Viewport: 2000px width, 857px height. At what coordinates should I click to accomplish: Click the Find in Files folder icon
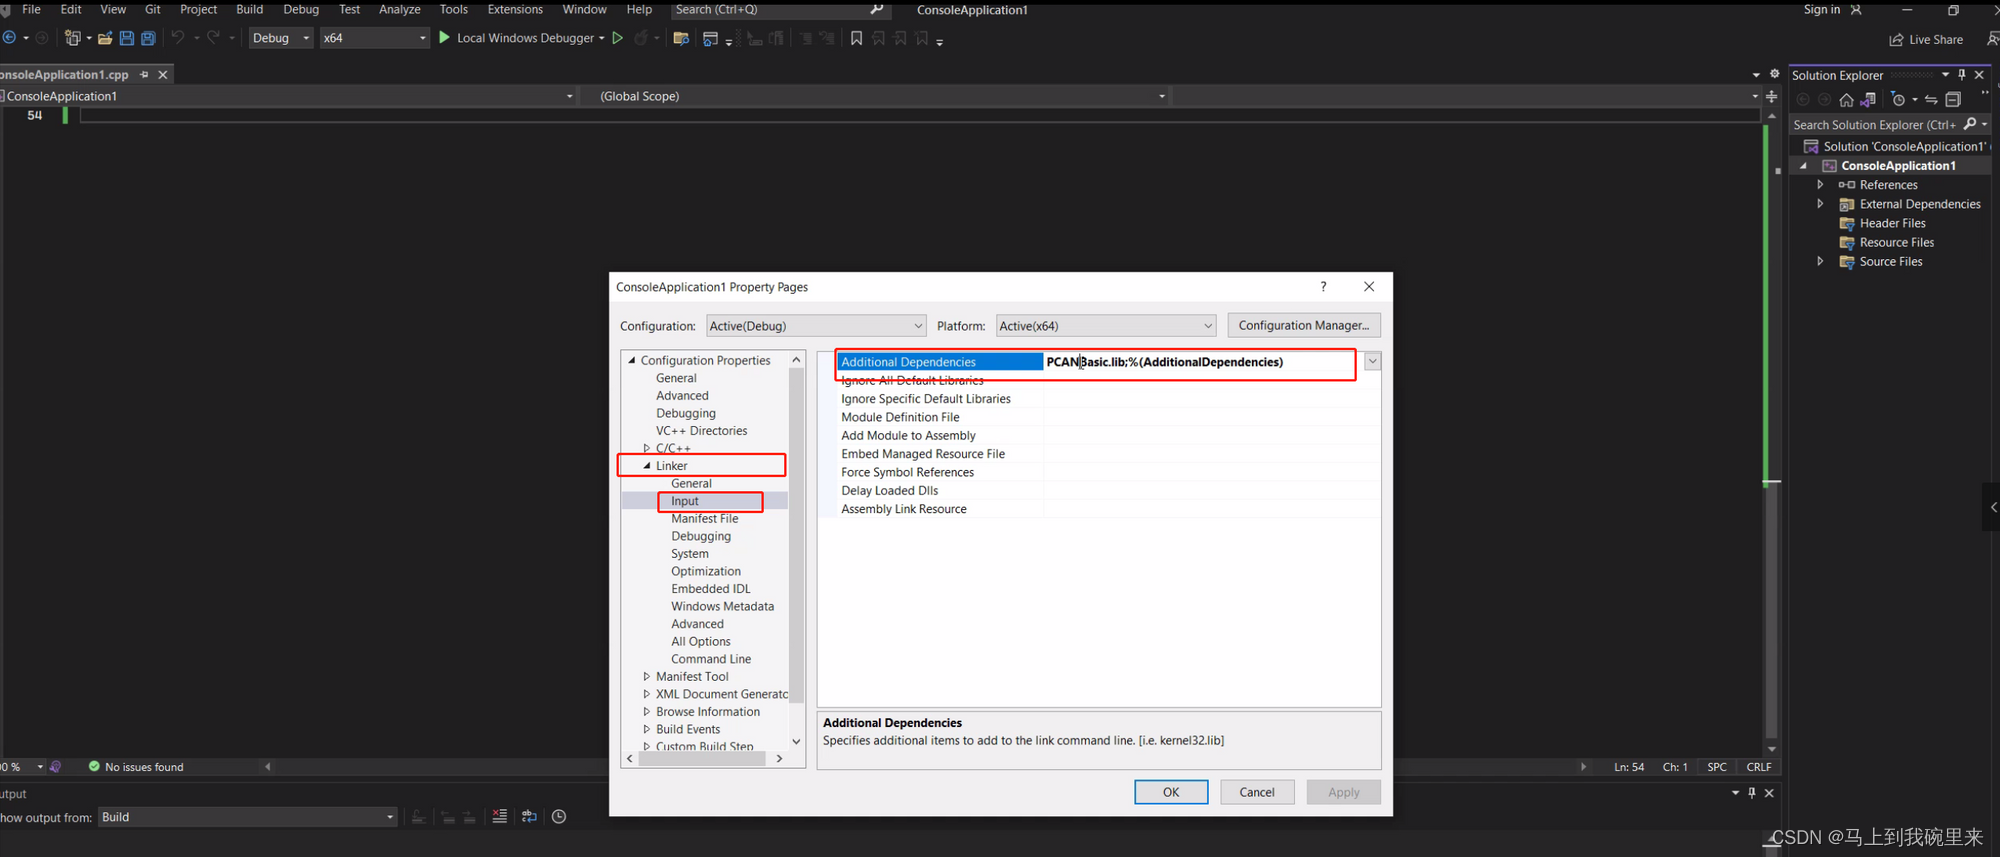coord(681,38)
